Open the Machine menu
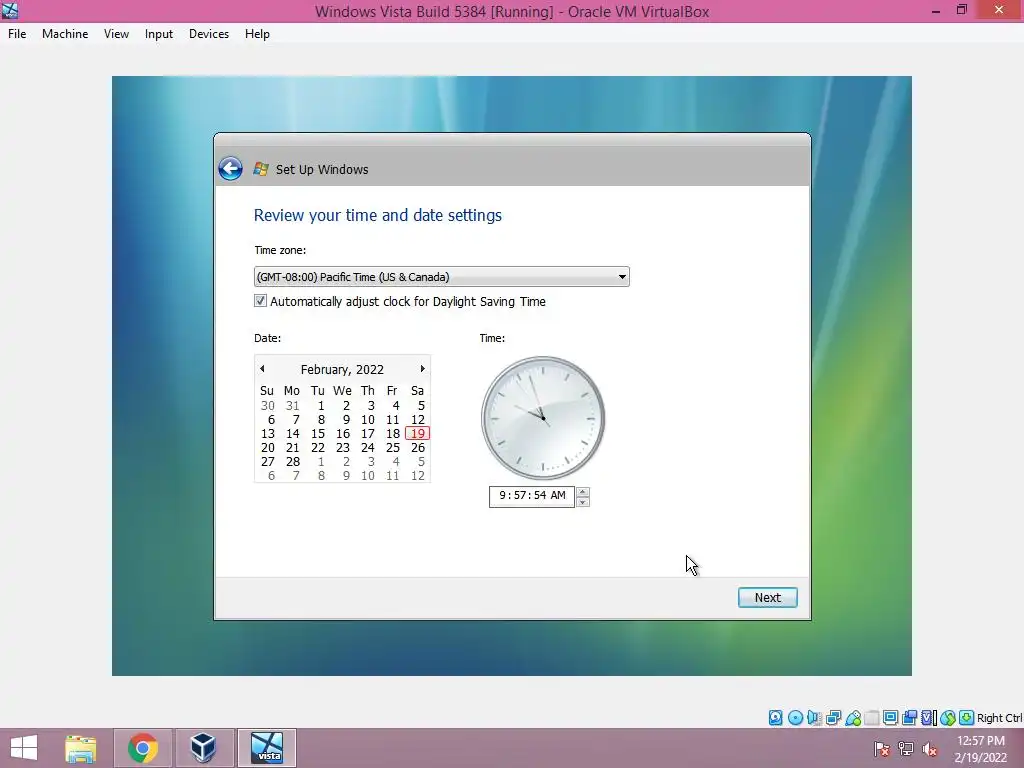Screen dimensions: 1024x768 65,34
